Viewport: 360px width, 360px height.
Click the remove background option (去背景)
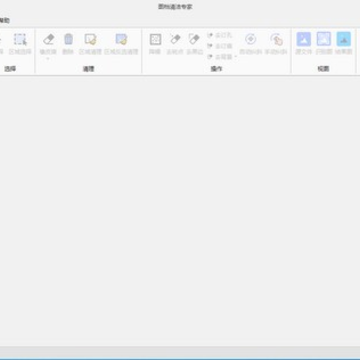(x=220, y=57)
